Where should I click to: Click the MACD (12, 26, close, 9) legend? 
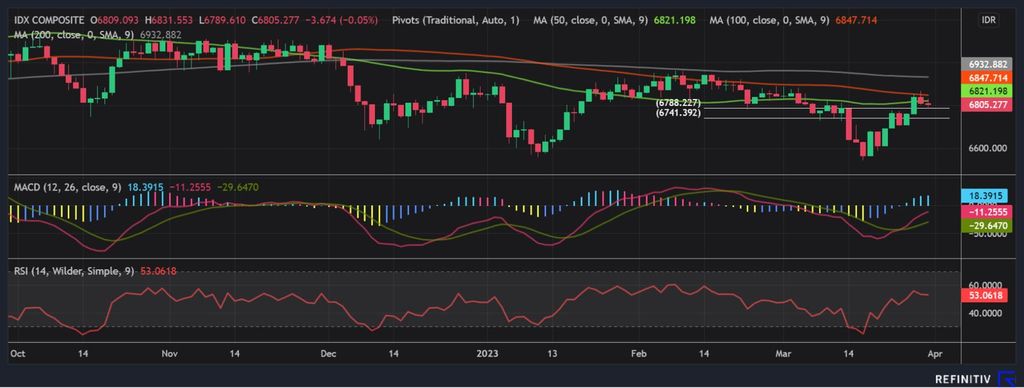(68, 187)
